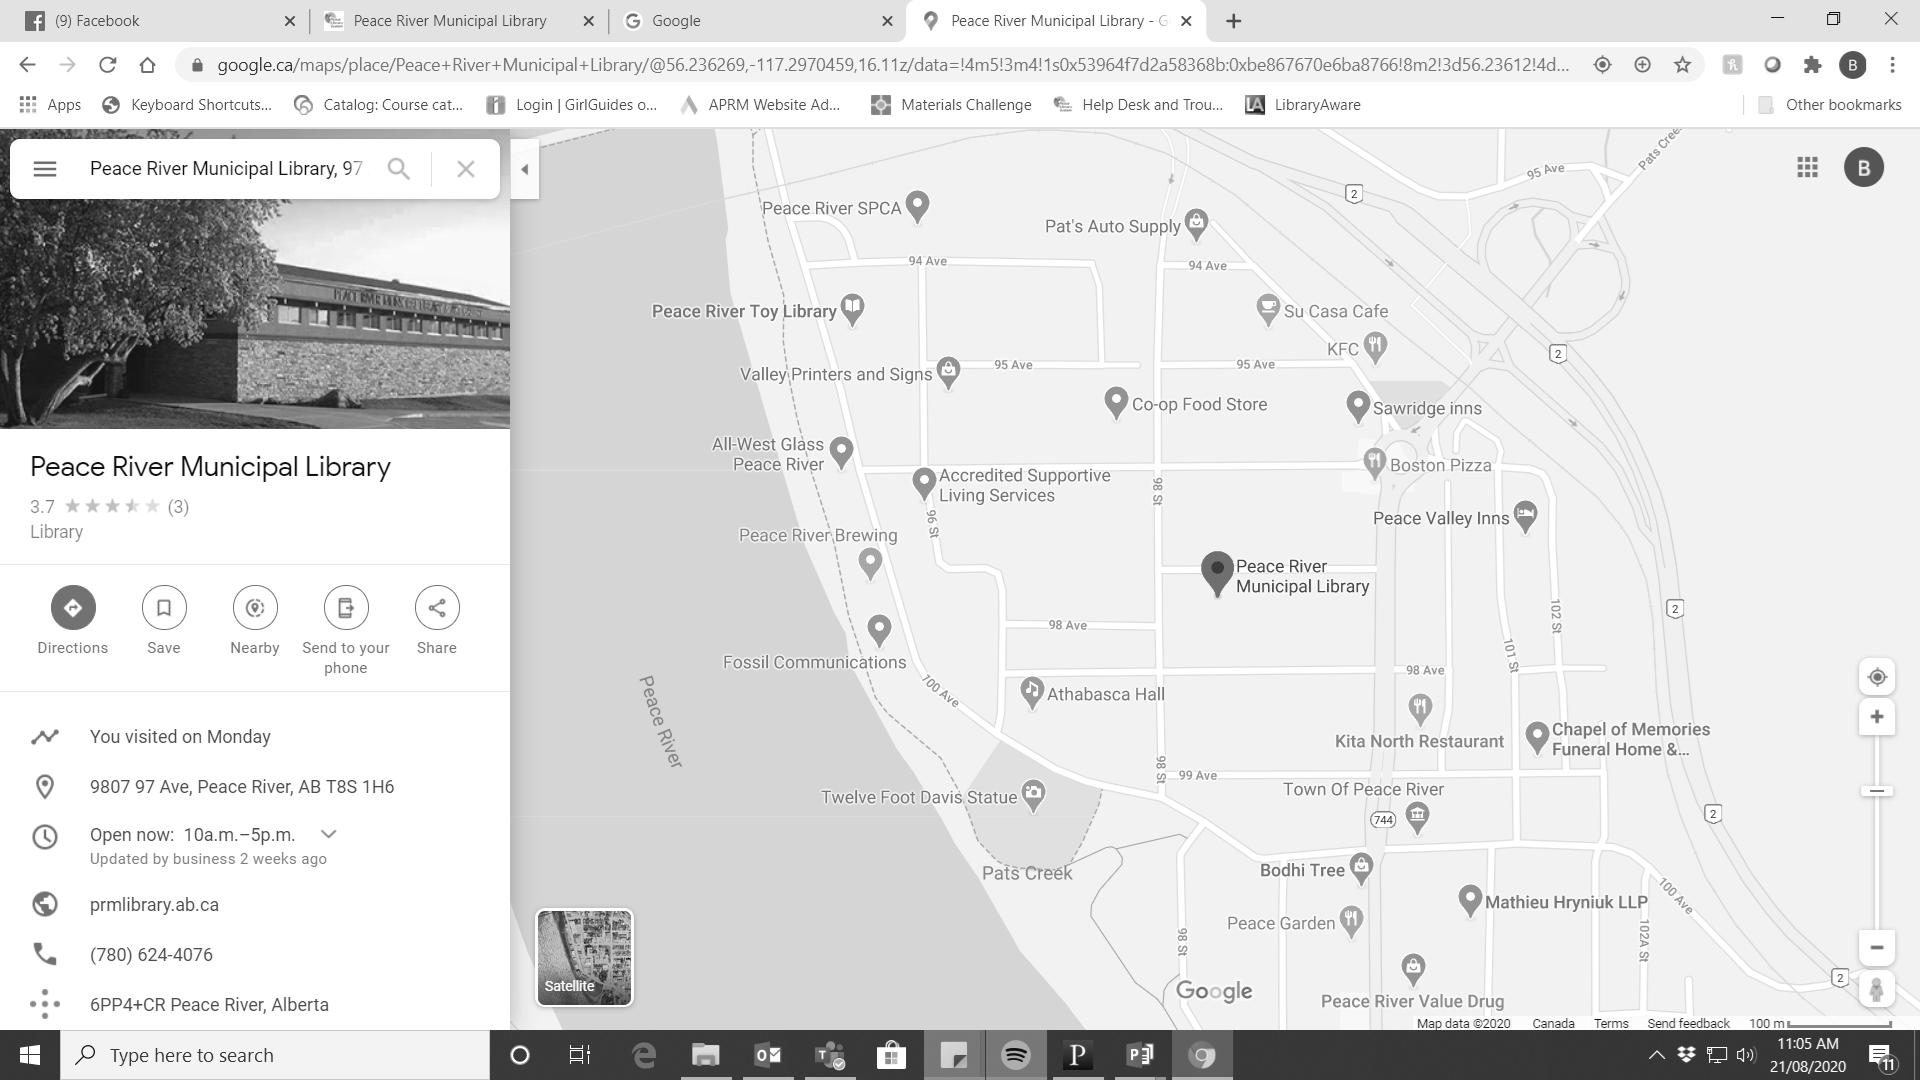This screenshot has width=1920, height=1080.
Task: Open the Send to your phone option
Action: coord(346,608)
